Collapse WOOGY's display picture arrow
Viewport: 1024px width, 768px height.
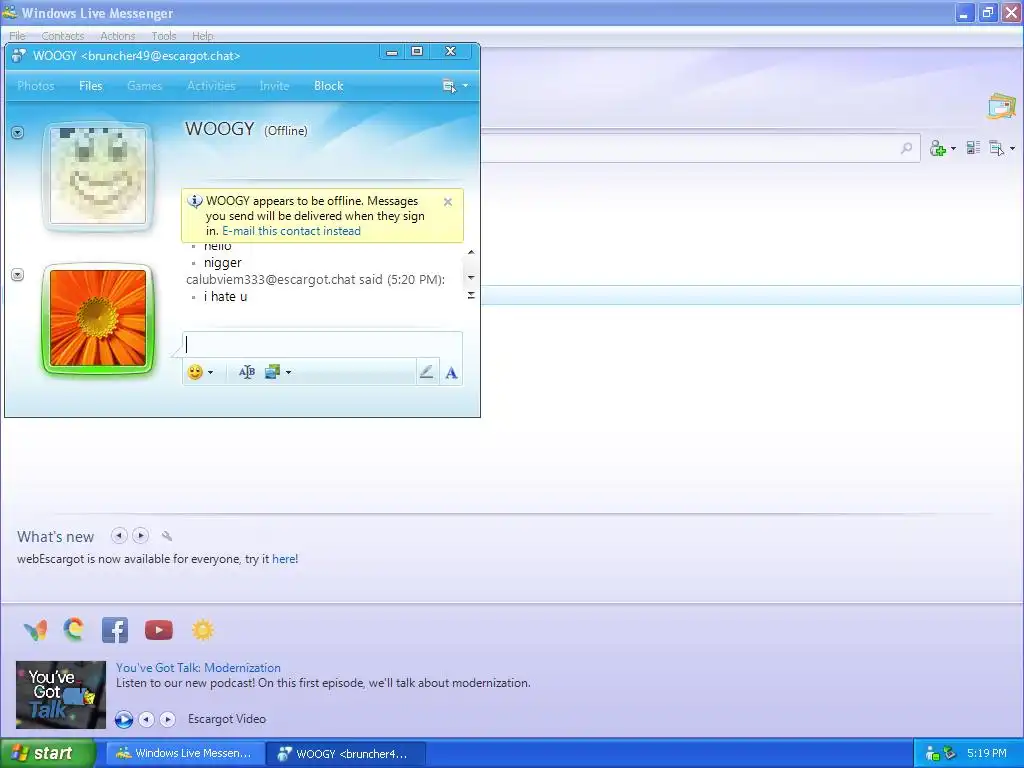pos(18,133)
